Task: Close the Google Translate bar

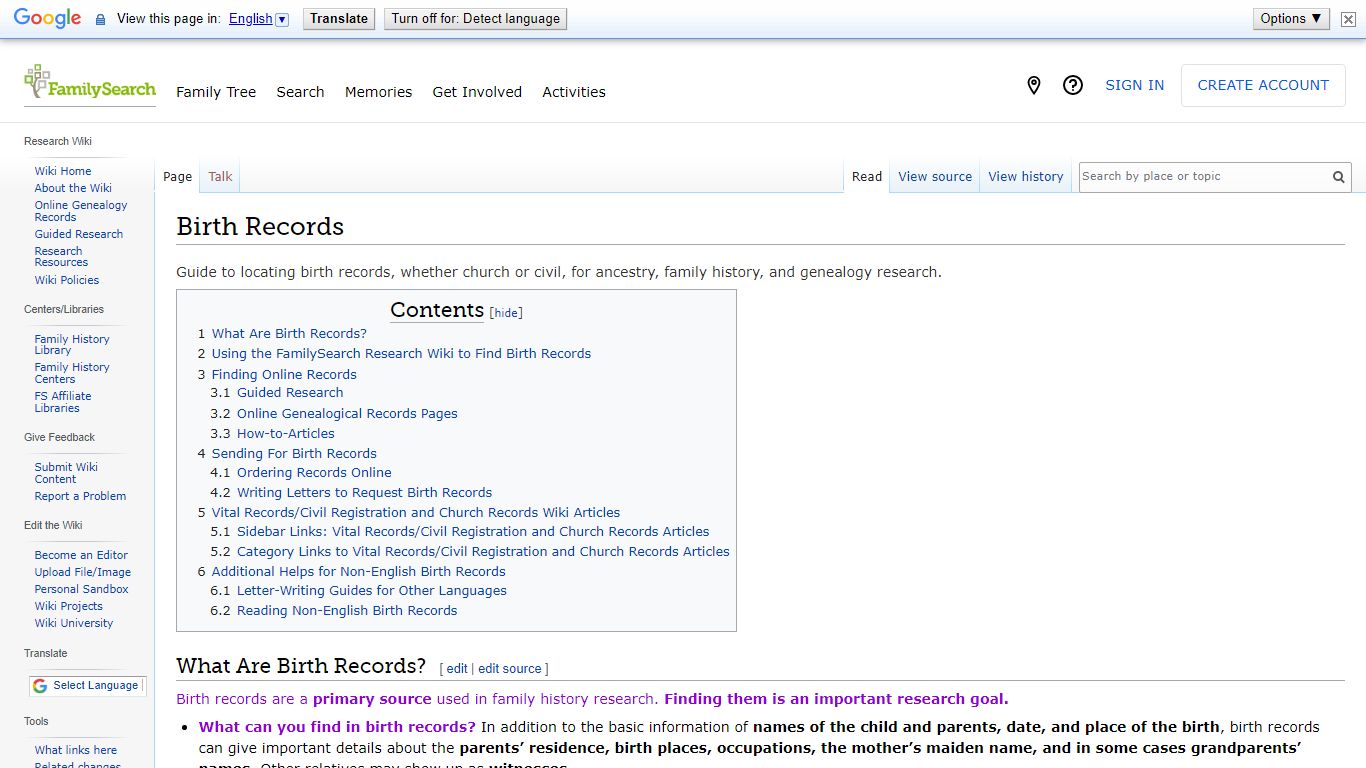Action: (1348, 19)
